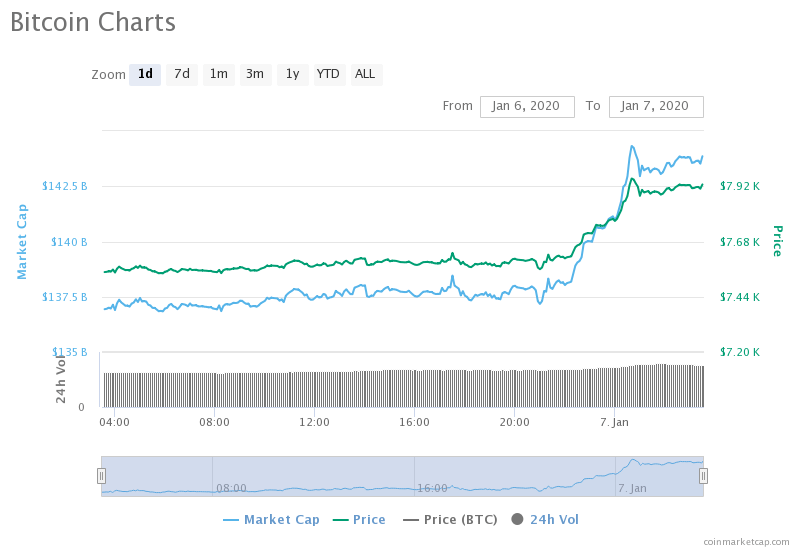Click the Bitcoin Charts heading
Viewport: 800px width, 550px height.
[93, 22]
